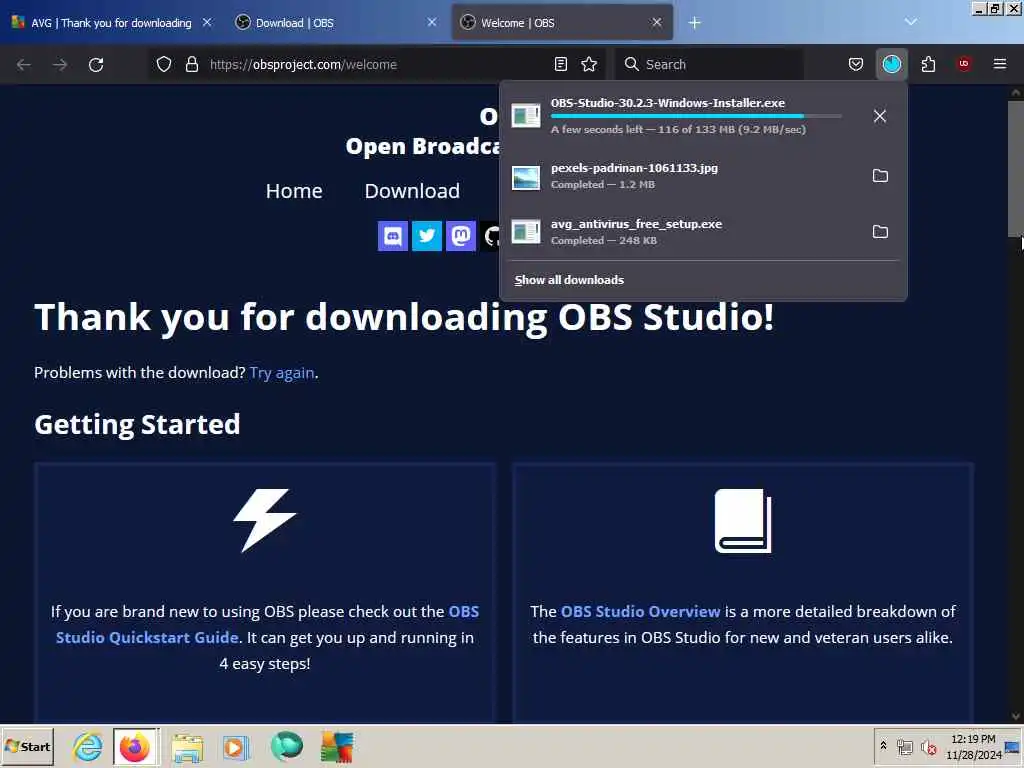This screenshot has height=768, width=1024.
Task: Click the green globe browser taskbar icon
Action: (287, 746)
